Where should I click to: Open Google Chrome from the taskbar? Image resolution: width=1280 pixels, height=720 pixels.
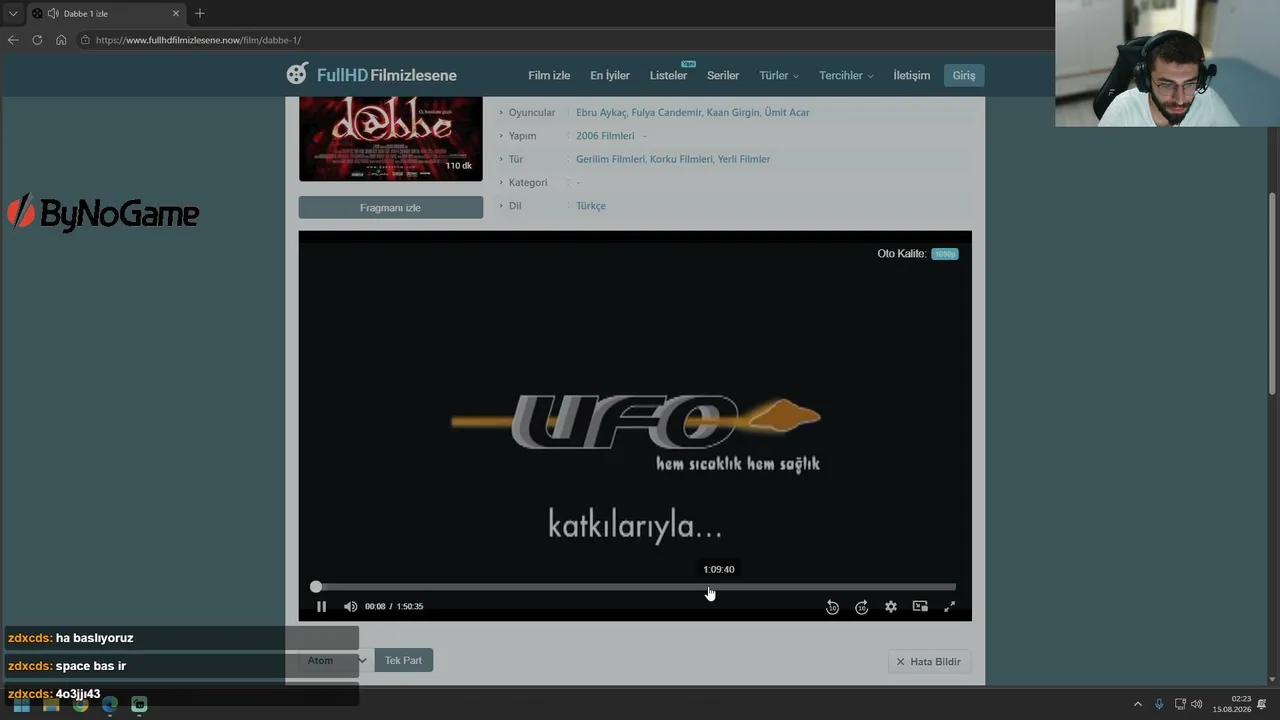click(x=80, y=704)
